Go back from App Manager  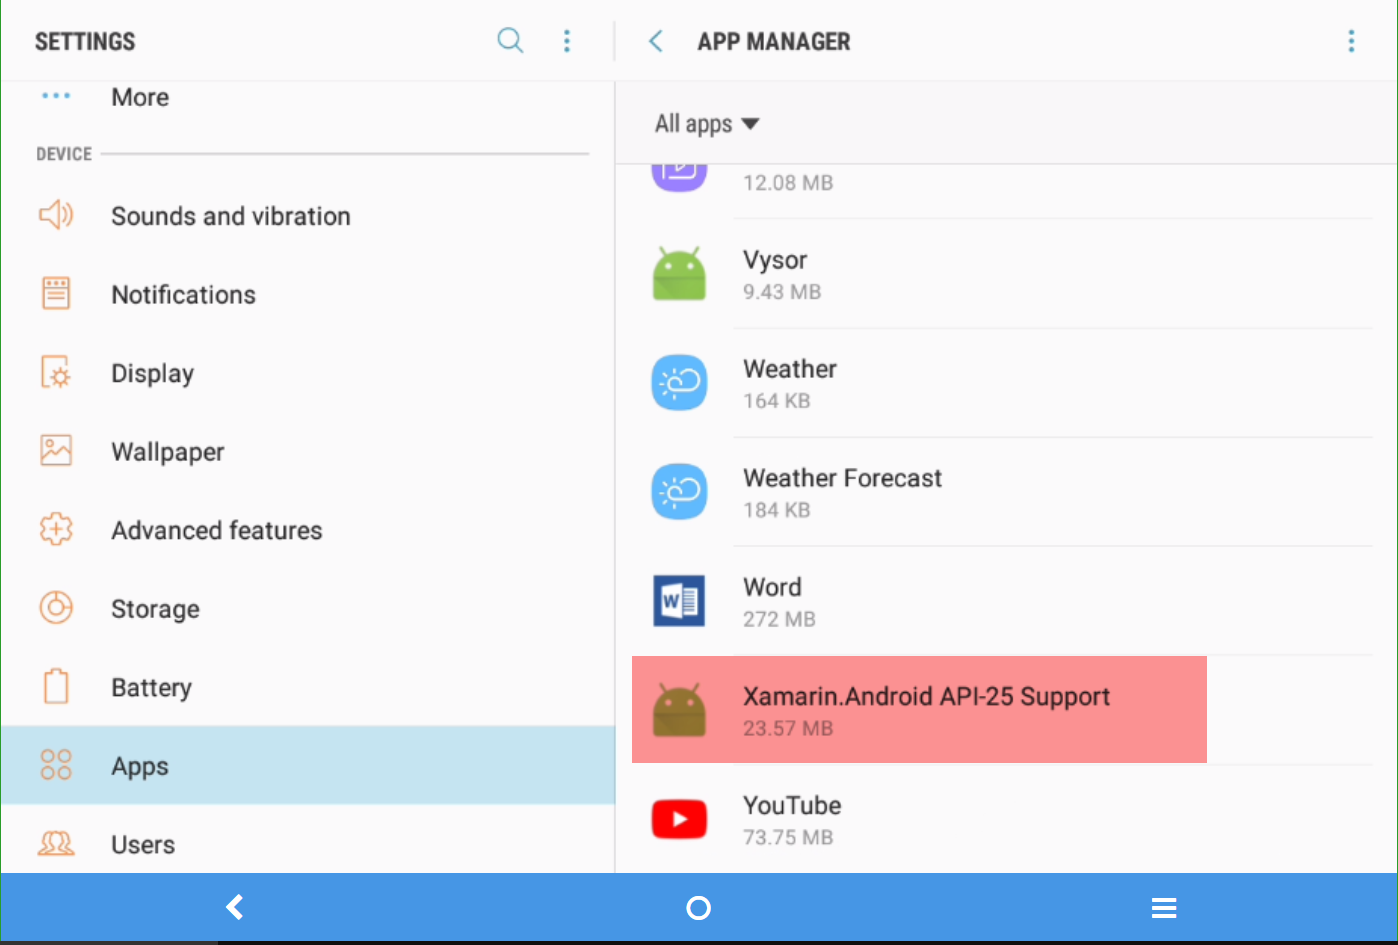tap(656, 41)
